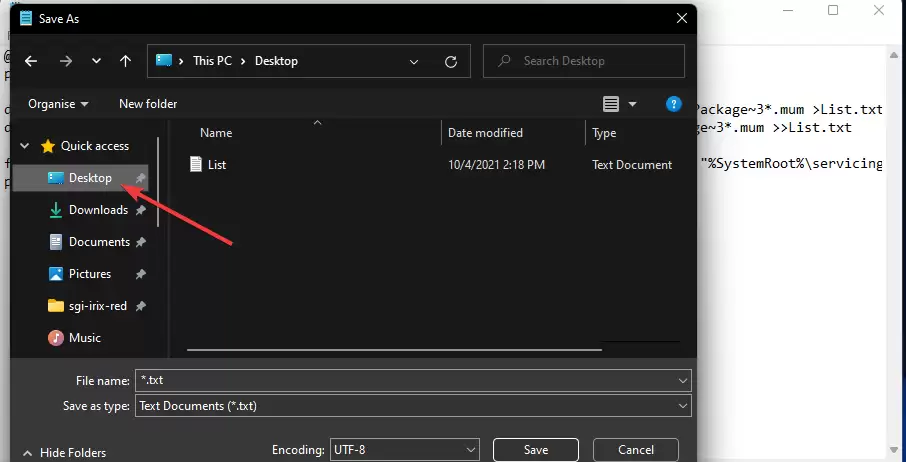Click pin icon beside Documents
The image size is (906, 462).
pos(140,243)
